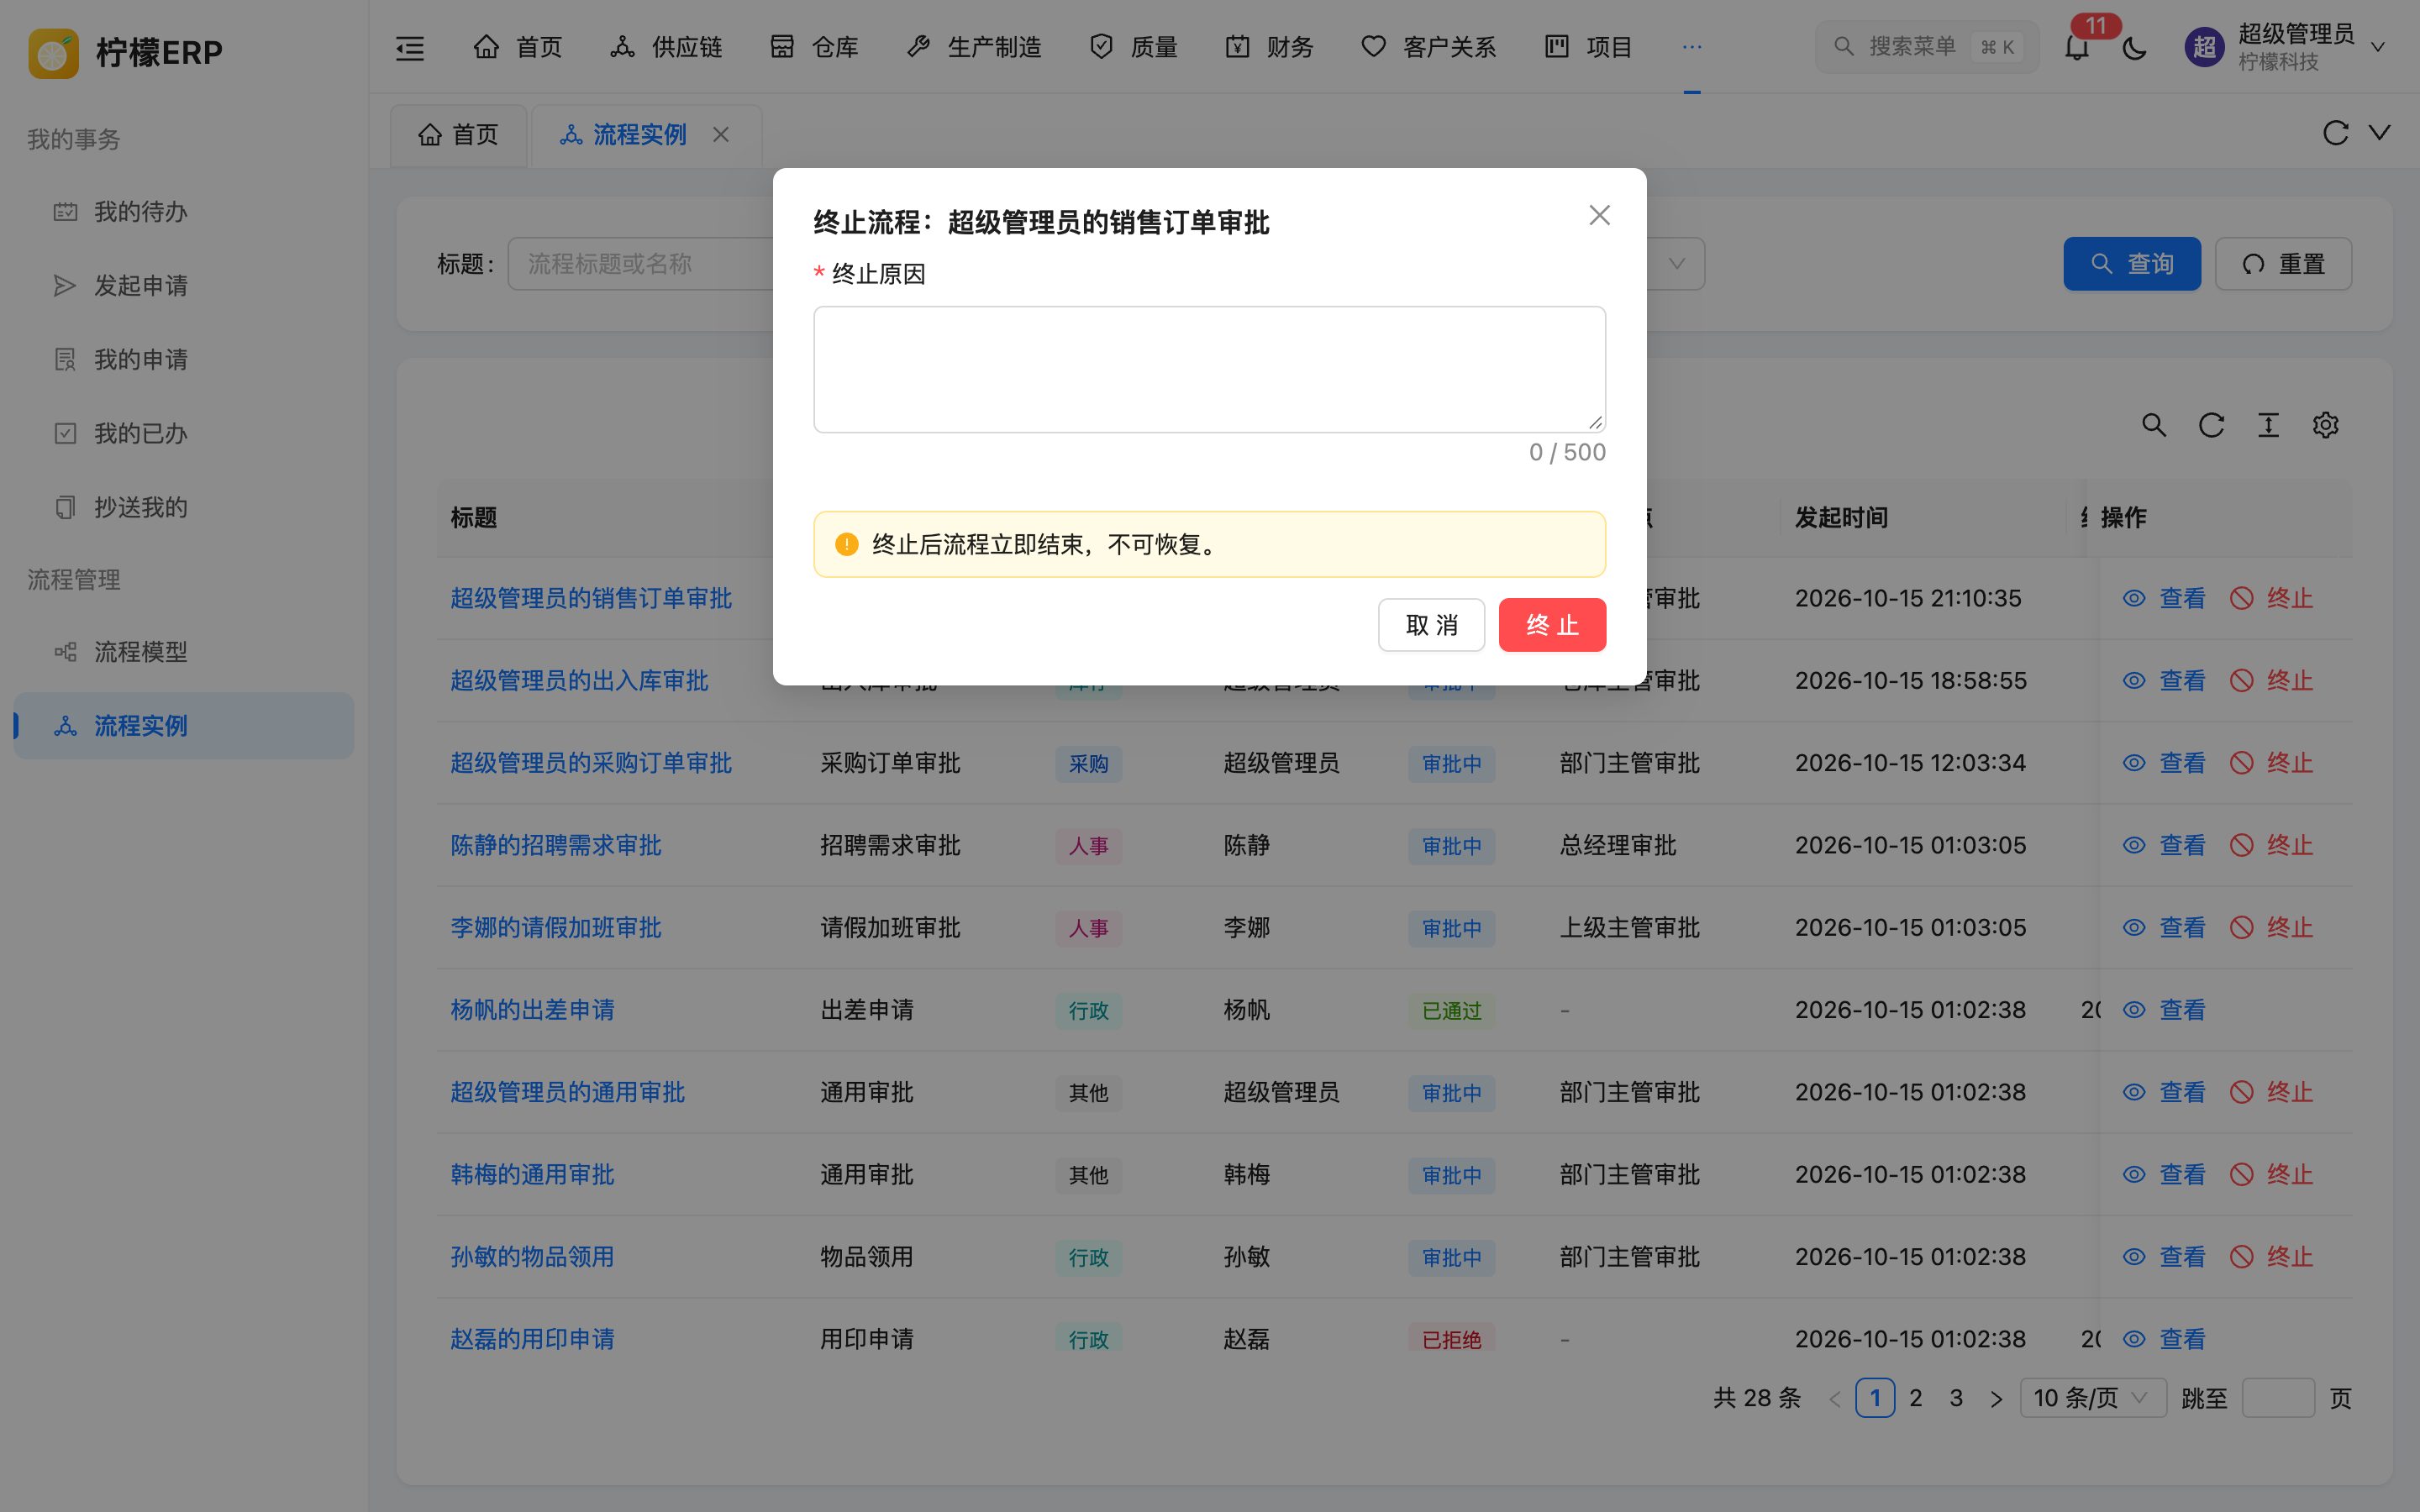Expand the partially hidden filter dropdown arrow
Viewport: 2420px width, 1512px height.
pyautogui.click(x=1677, y=264)
